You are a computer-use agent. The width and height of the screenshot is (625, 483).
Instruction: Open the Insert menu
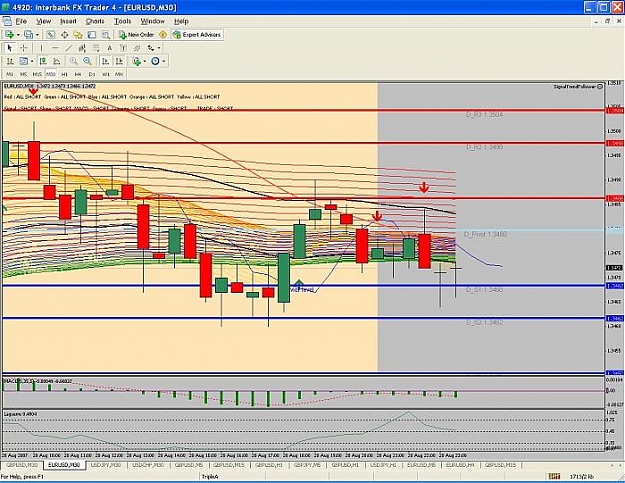[68, 21]
